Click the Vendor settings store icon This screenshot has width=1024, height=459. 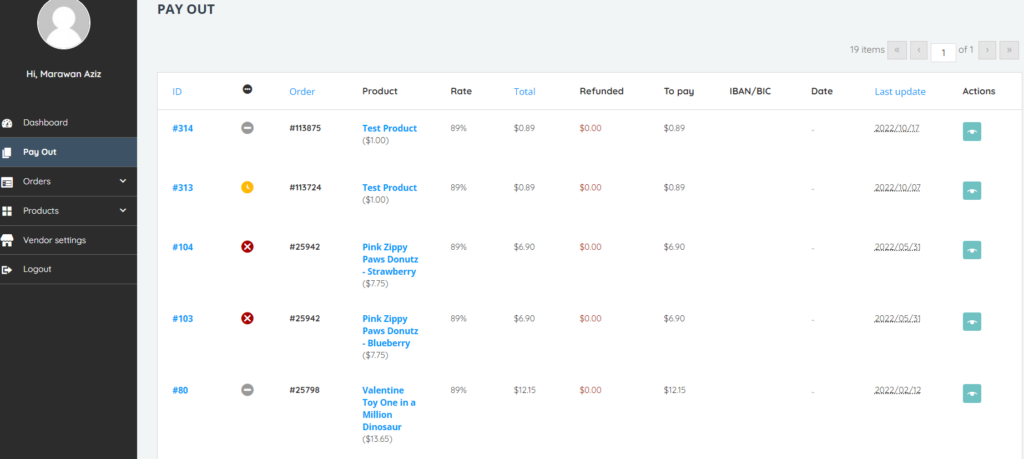pyautogui.click(x=8, y=240)
